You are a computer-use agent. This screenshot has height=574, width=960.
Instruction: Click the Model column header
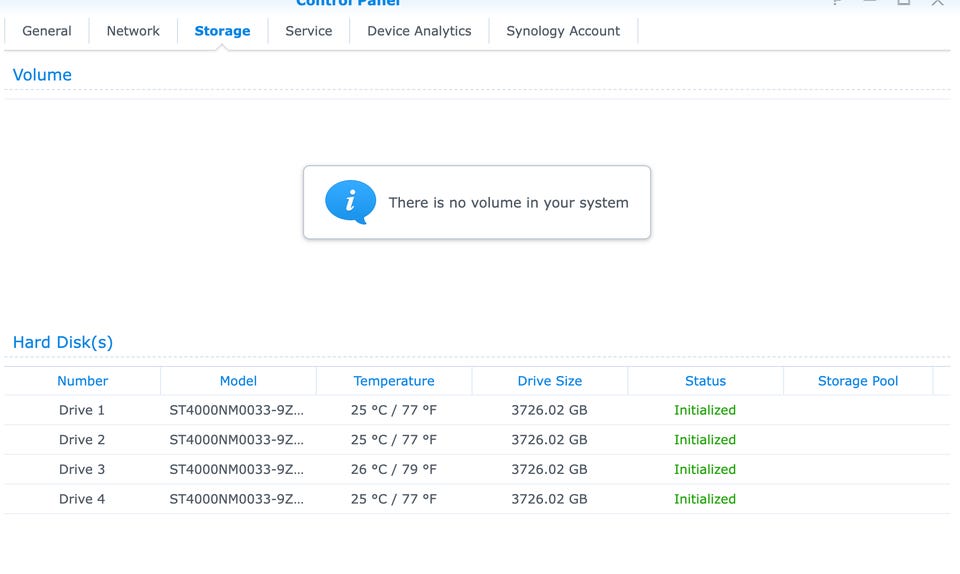coord(238,381)
